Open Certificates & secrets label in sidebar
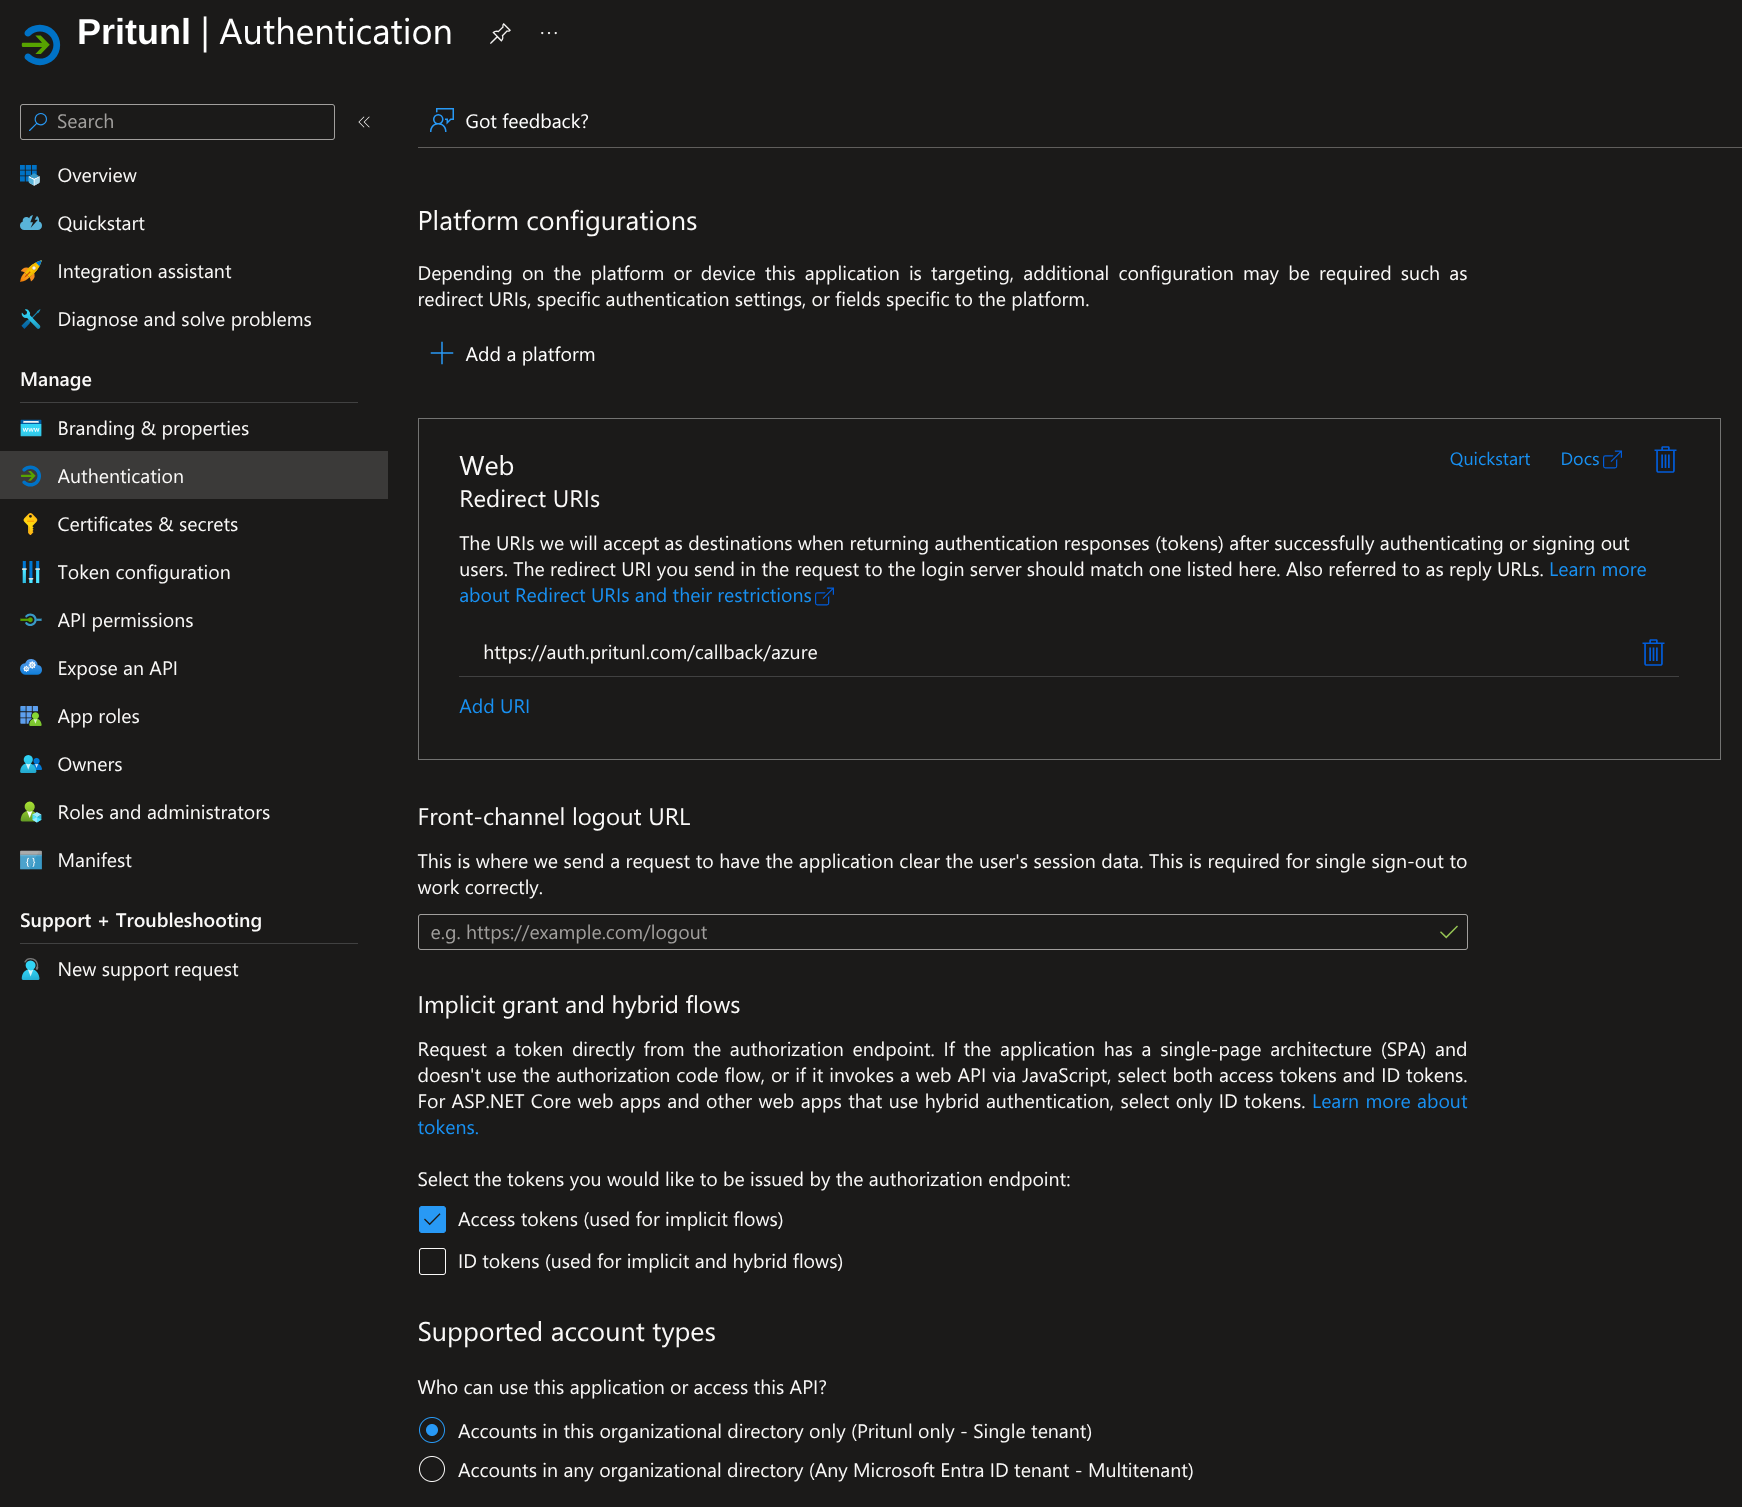Viewport: 1742px width, 1507px height. (148, 524)
